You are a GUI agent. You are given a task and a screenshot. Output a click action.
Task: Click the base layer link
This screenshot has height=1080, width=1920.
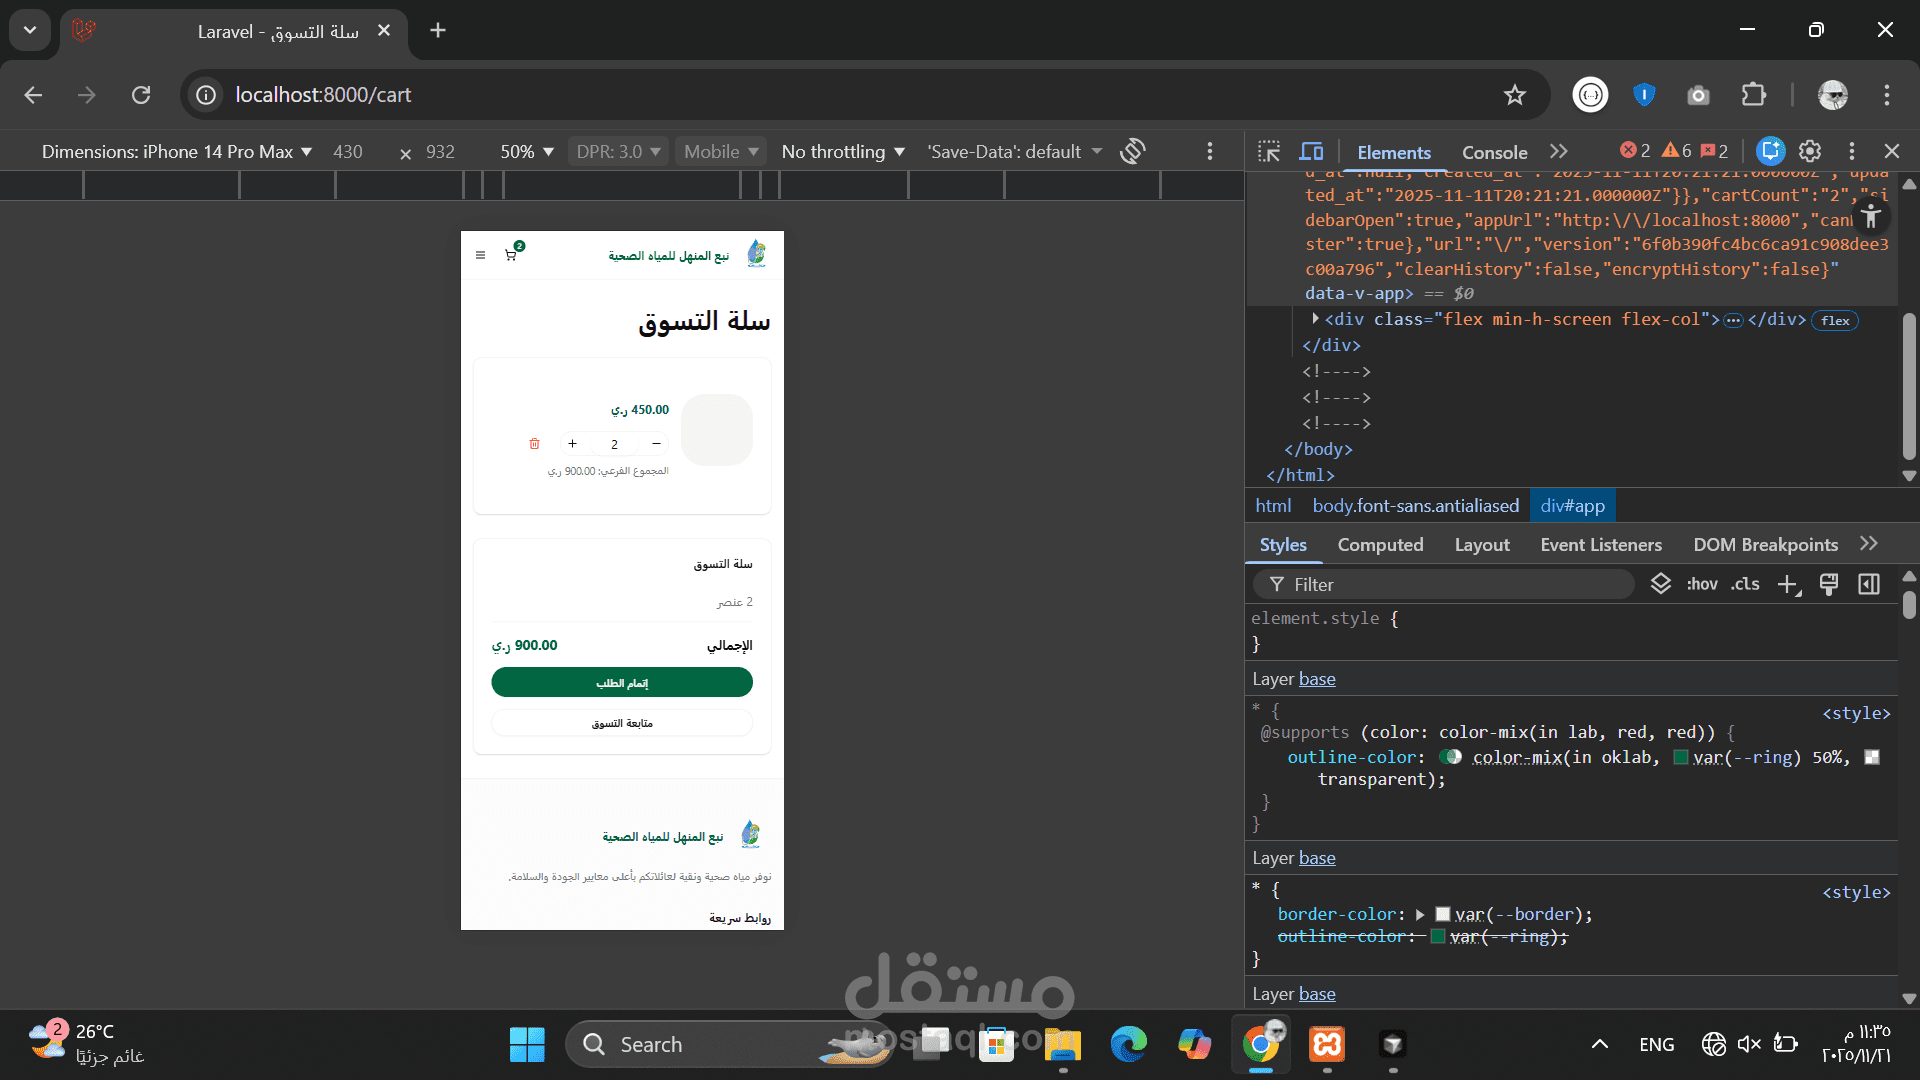(1316, 679)
